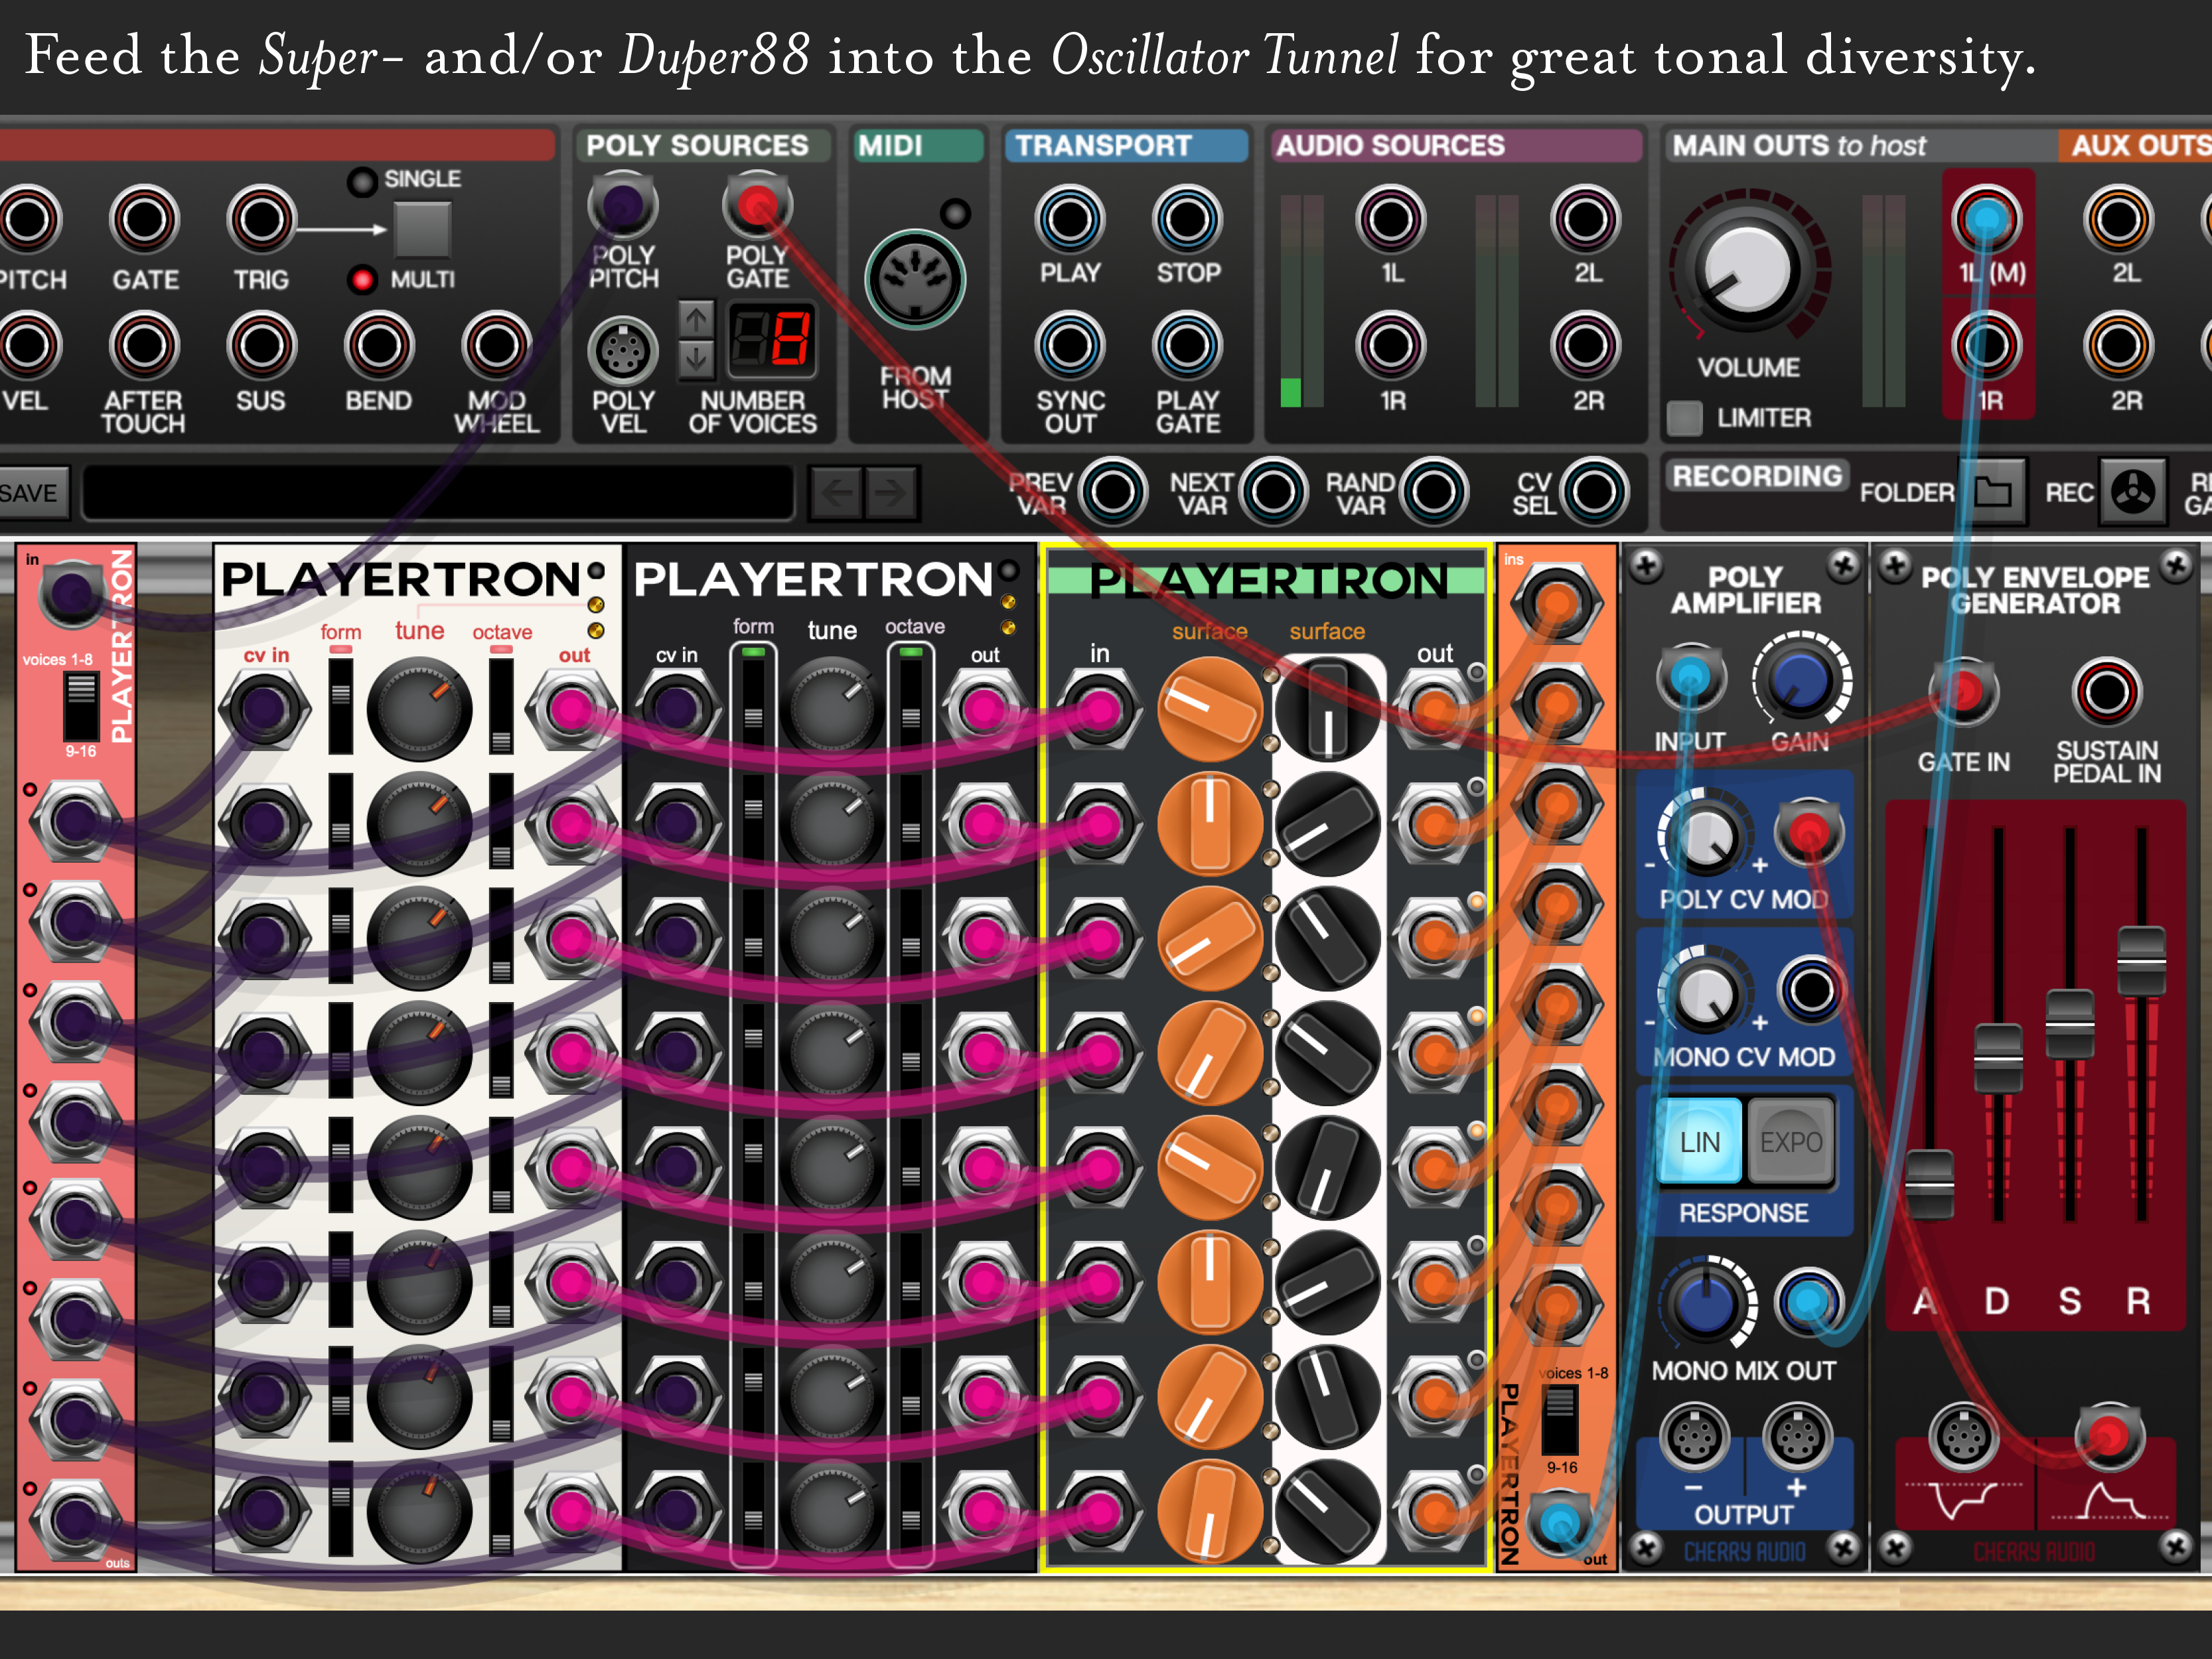Select the LIN response button
This screenshot has width=2212, height=1659.
pyautogui.click(x=1699, y=1142)
